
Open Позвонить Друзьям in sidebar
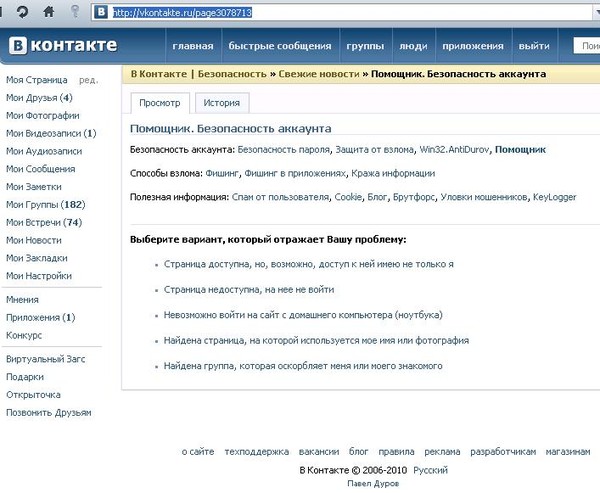pos(49,413)
